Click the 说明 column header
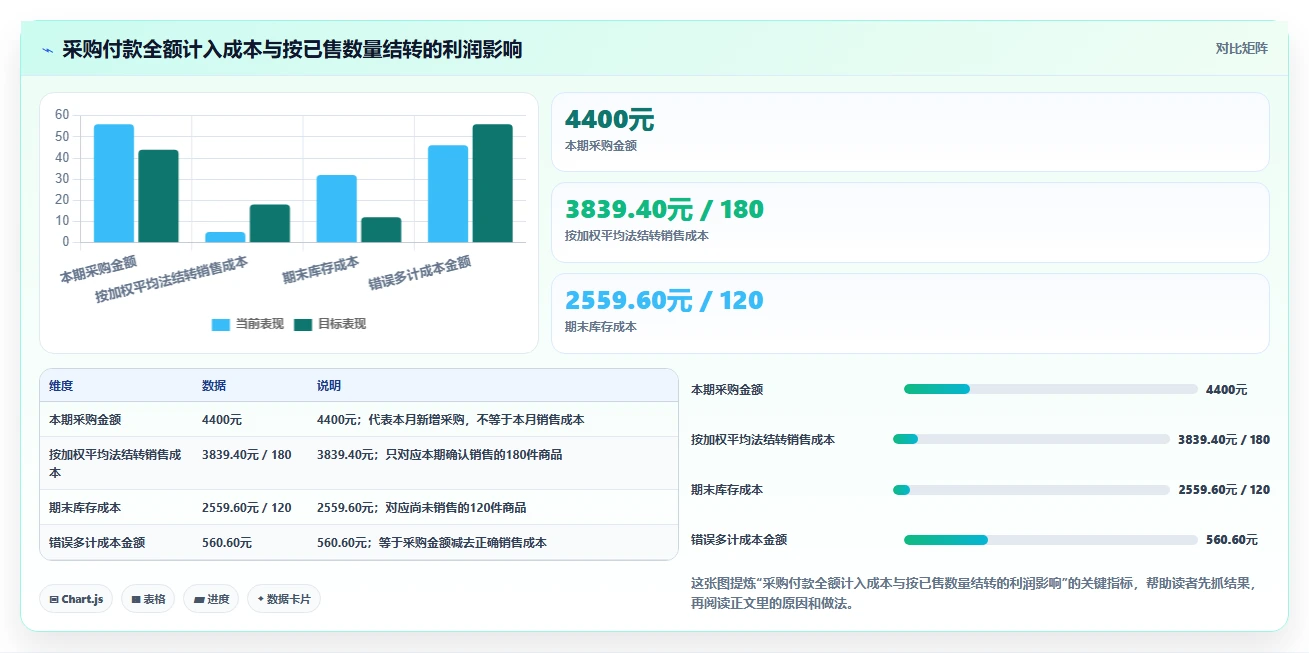Image resolution: width=1309 pixels, height=653 pixels. pos(329,386)
